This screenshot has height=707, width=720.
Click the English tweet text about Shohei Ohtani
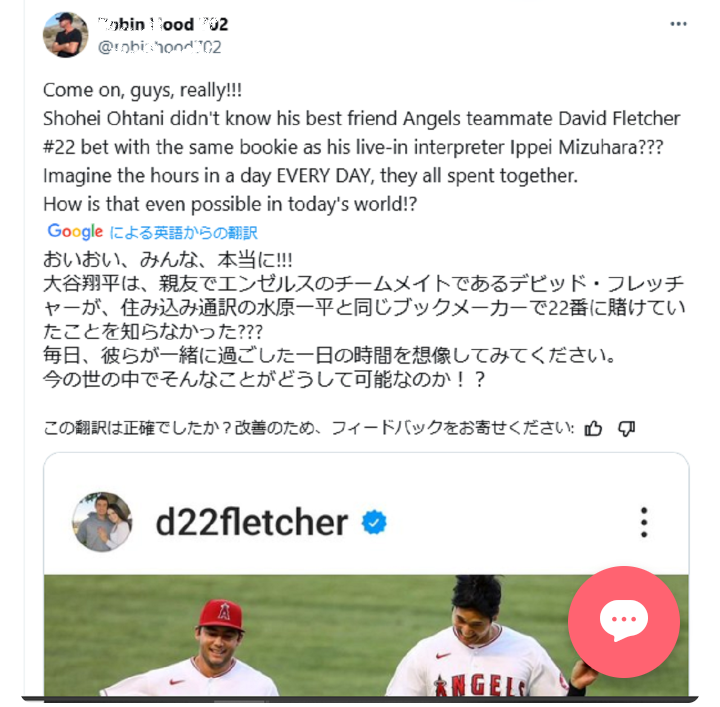tap(361, 147)
